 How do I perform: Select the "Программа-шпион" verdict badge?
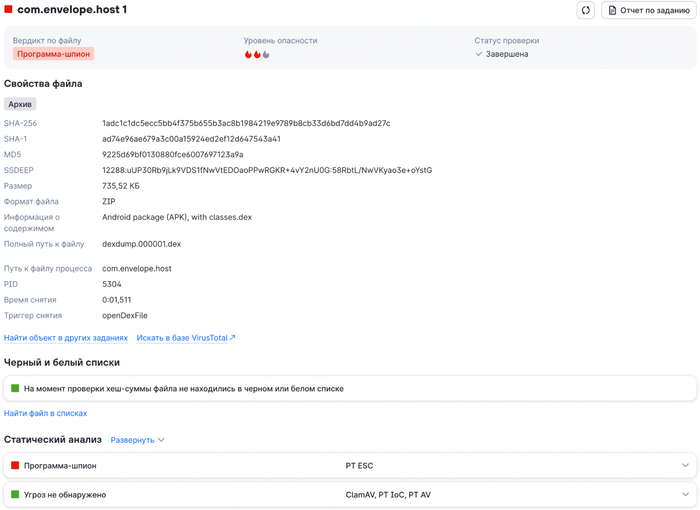pyautogui.click(x=53, y=54)
